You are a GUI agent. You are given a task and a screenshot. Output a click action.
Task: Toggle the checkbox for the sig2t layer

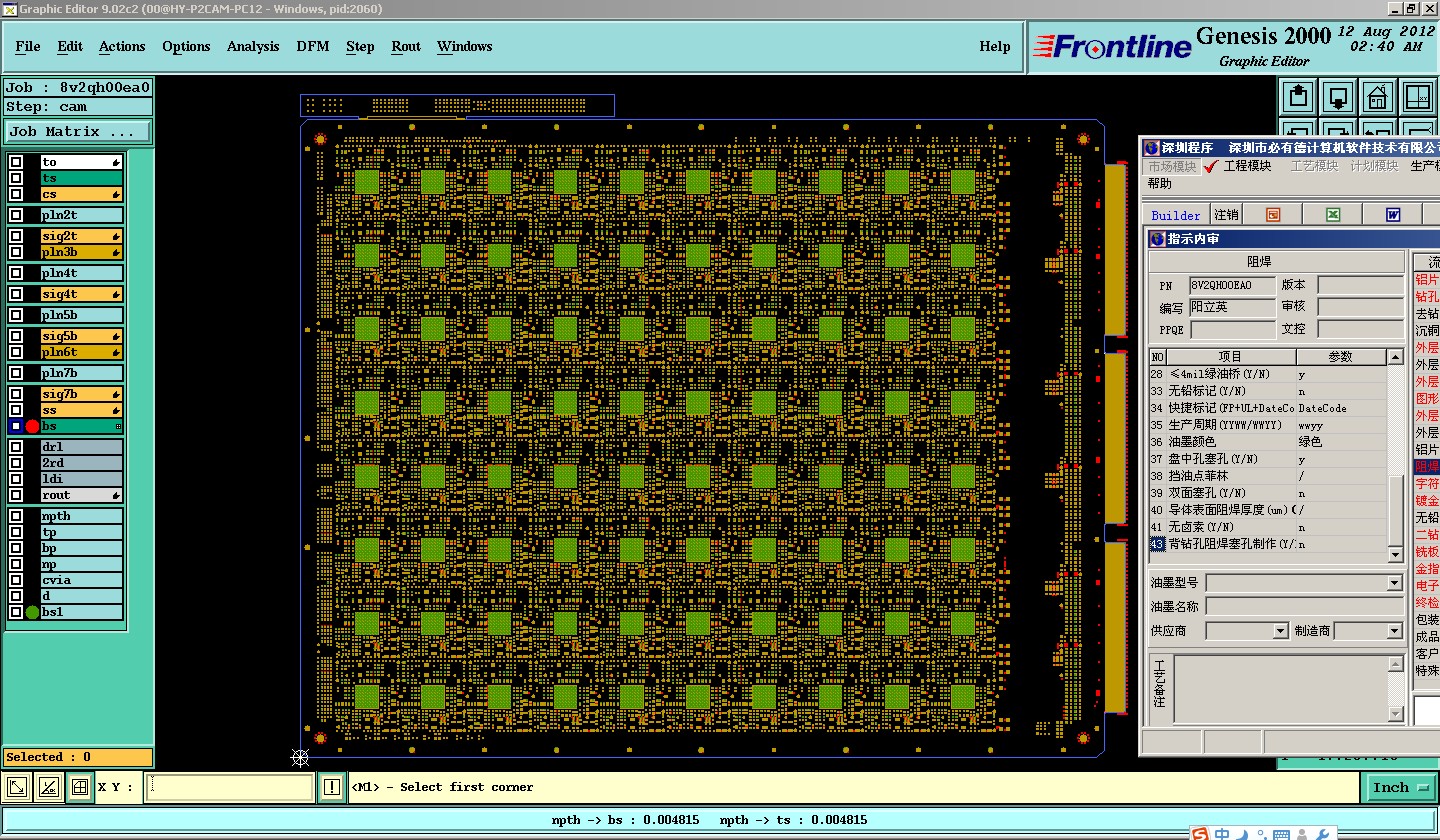pyautogui.click(x=16, y=236)
